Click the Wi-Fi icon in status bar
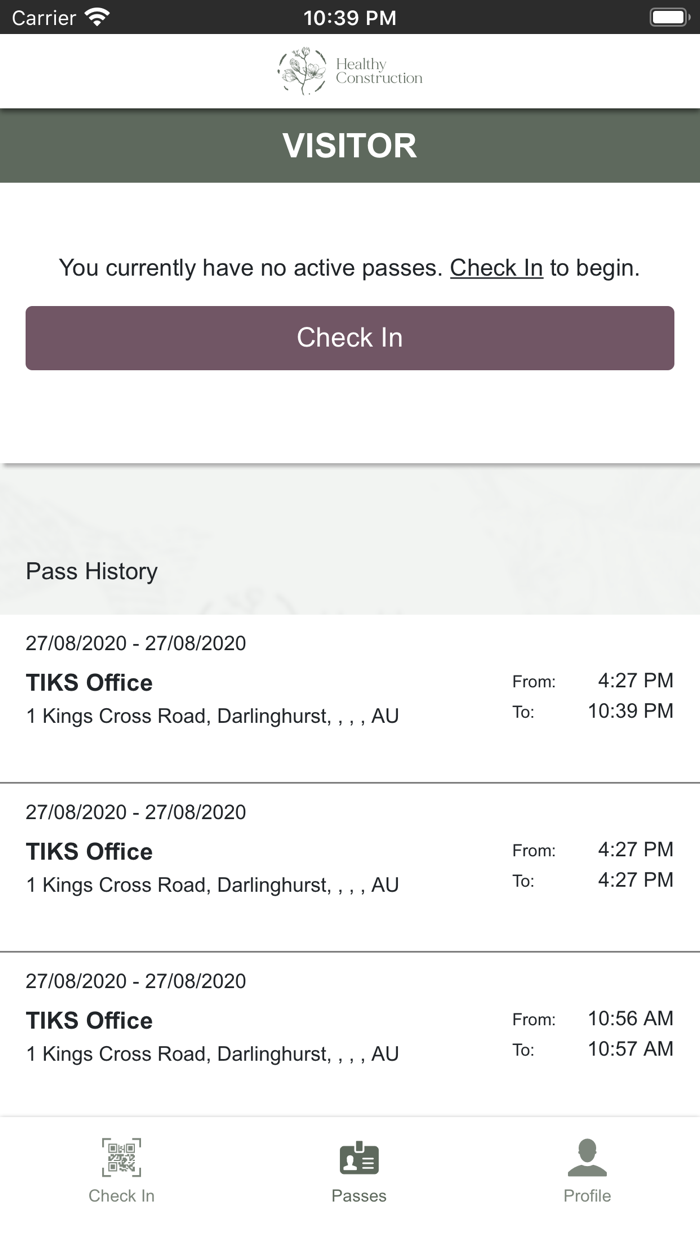This screenshot has width=700, height=1244. (97, 17)
